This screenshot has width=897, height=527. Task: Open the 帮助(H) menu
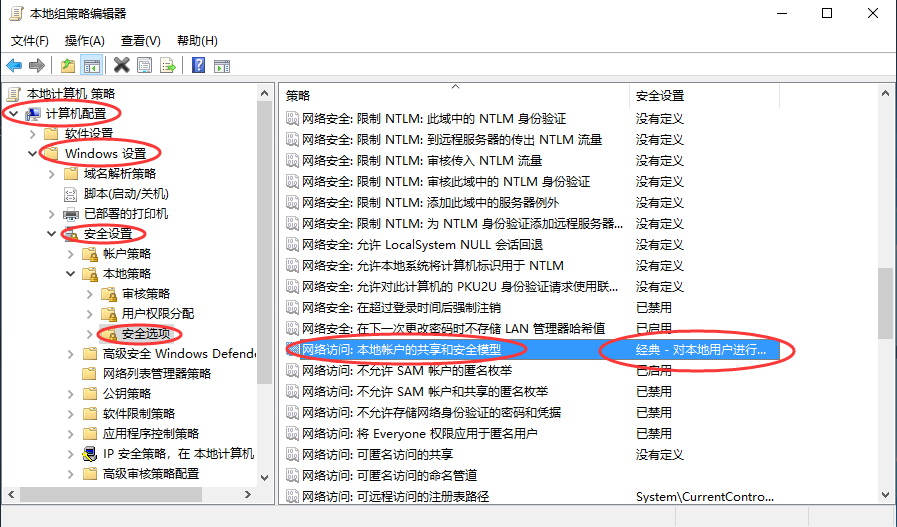197,41
